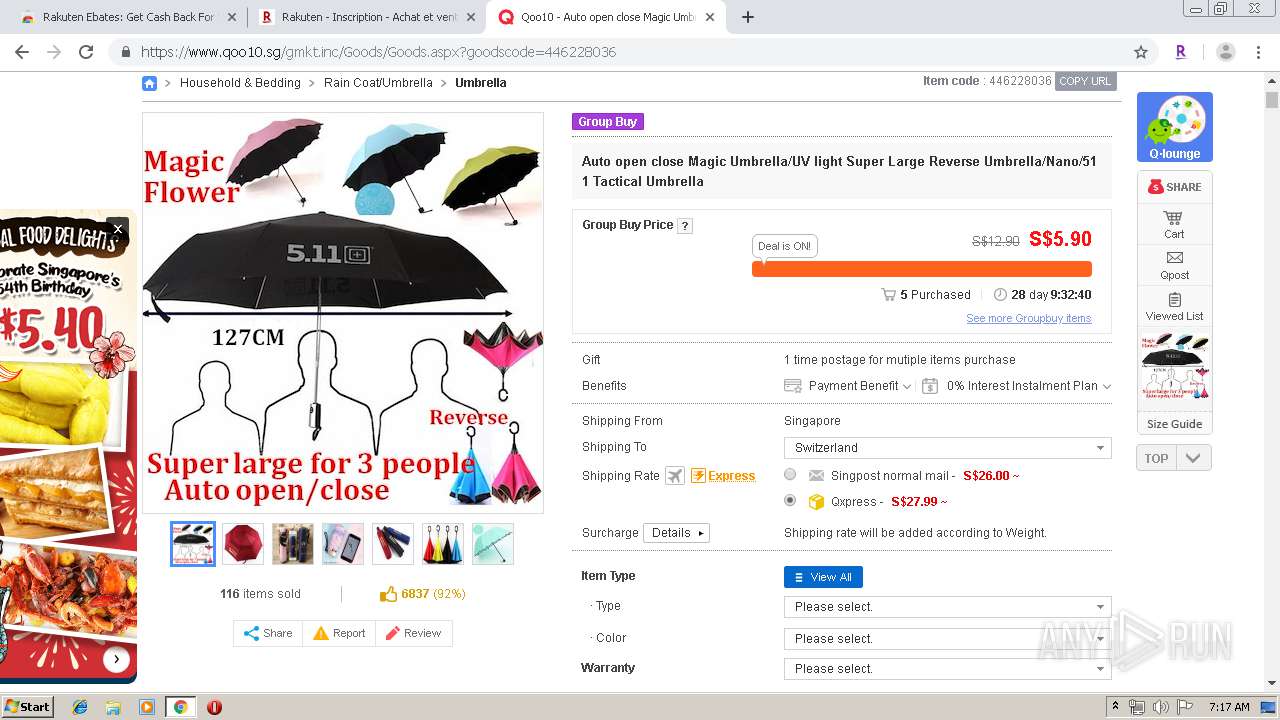Open a new browser tab
Image resolution: width=1280 pixels, height=720 pixels.
[x=747, y=17]
